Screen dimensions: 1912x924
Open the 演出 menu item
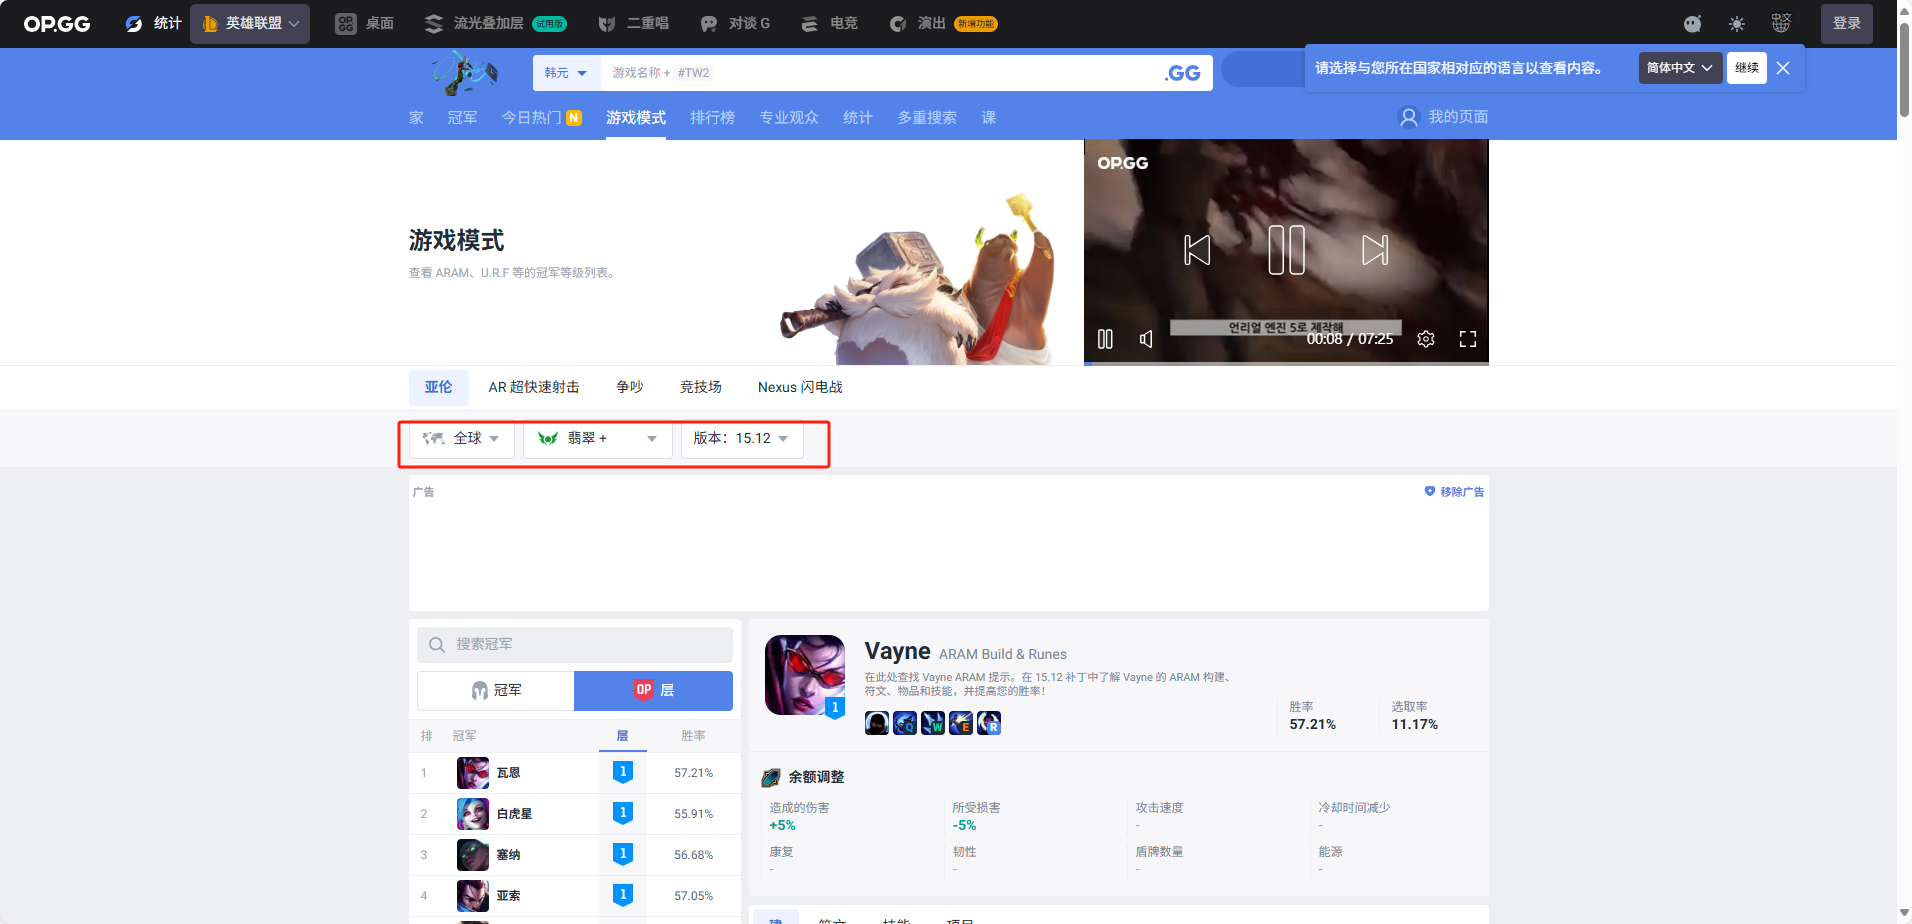[x=943, y=23]
